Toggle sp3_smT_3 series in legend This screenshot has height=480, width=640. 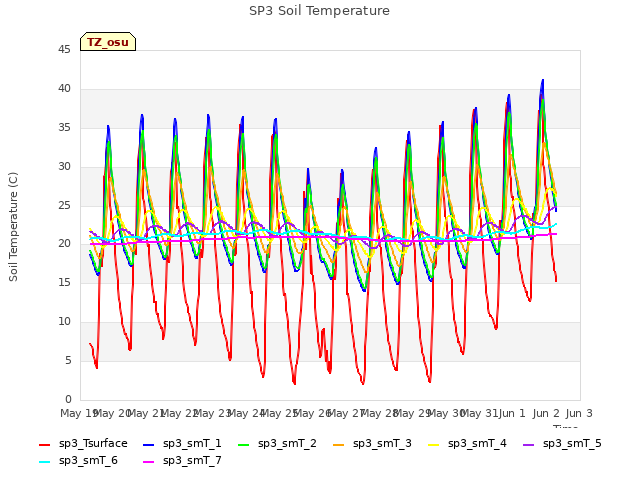[372, 444]
